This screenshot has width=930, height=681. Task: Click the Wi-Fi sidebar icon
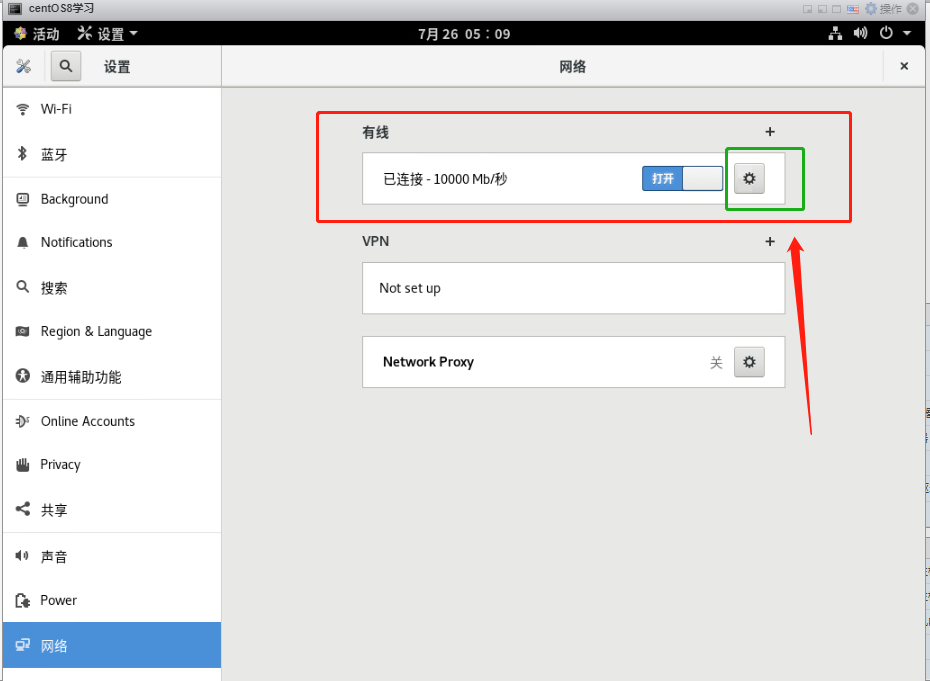23,109
